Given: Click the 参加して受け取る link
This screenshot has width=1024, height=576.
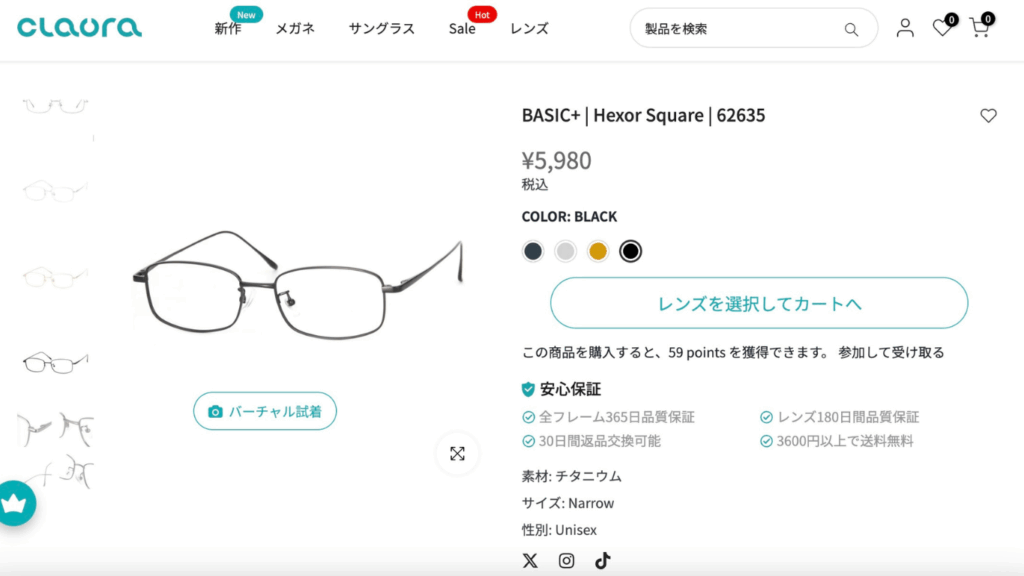Looking at the screenshot, I should pyautogui.click(x=891, y=352).
